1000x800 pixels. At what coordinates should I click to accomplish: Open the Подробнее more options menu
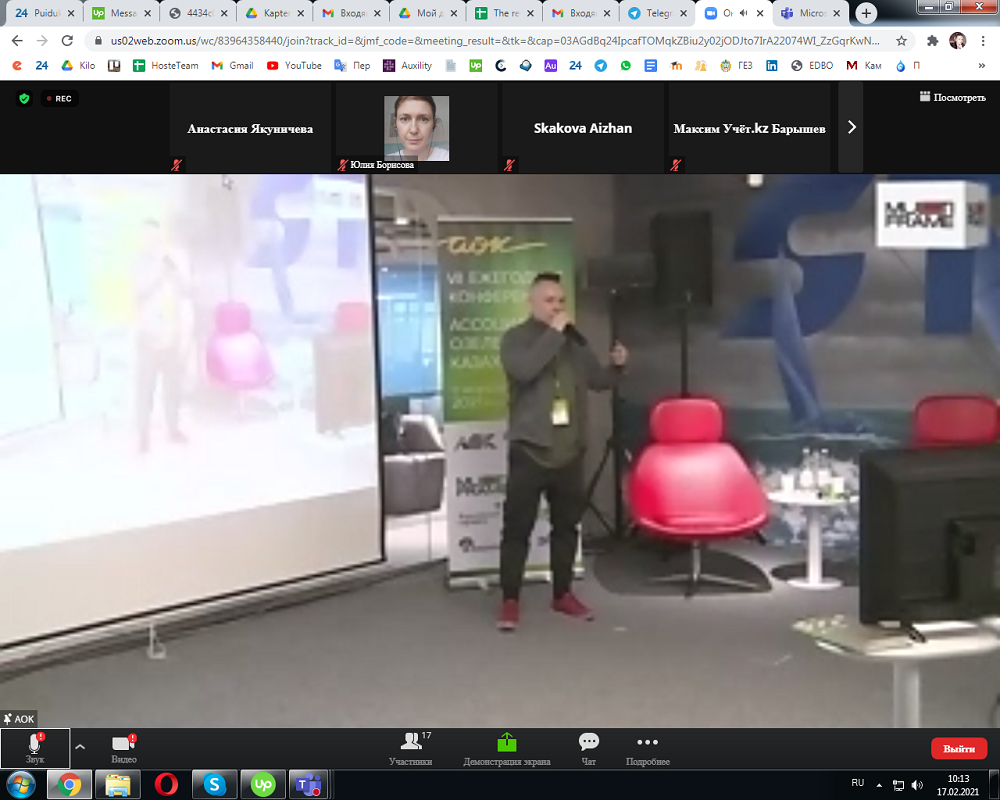coord(647,748)
